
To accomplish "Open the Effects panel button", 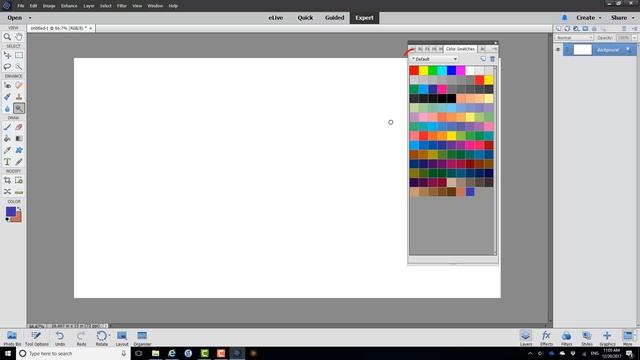I will click(546, 338).
